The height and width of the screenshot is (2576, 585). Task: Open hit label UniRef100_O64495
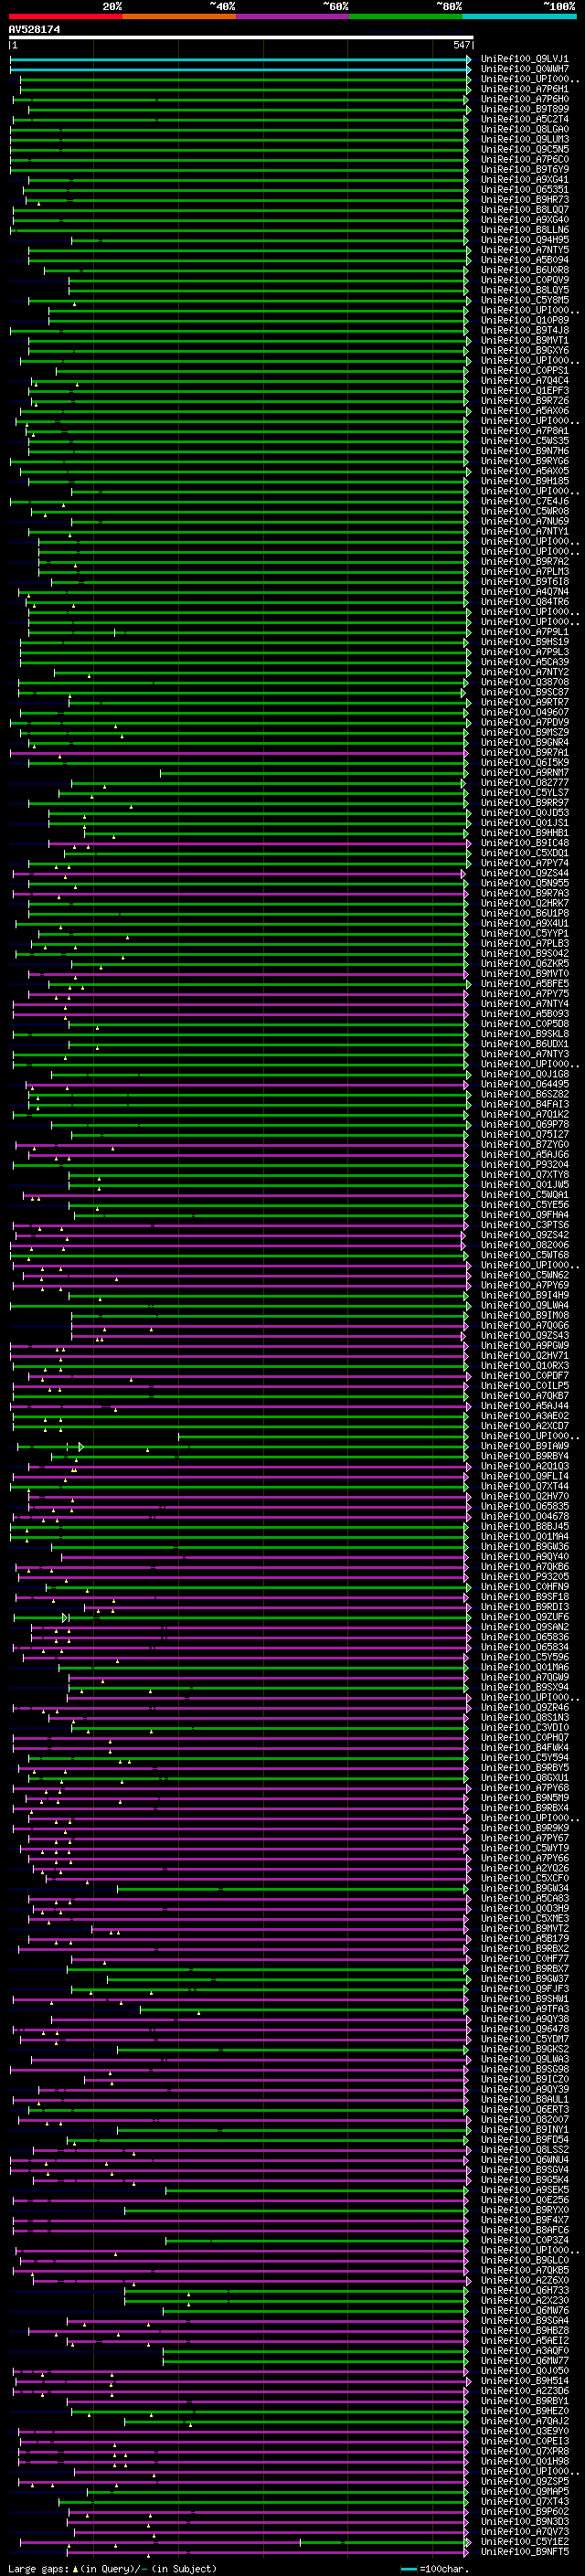pos(524,1084)
